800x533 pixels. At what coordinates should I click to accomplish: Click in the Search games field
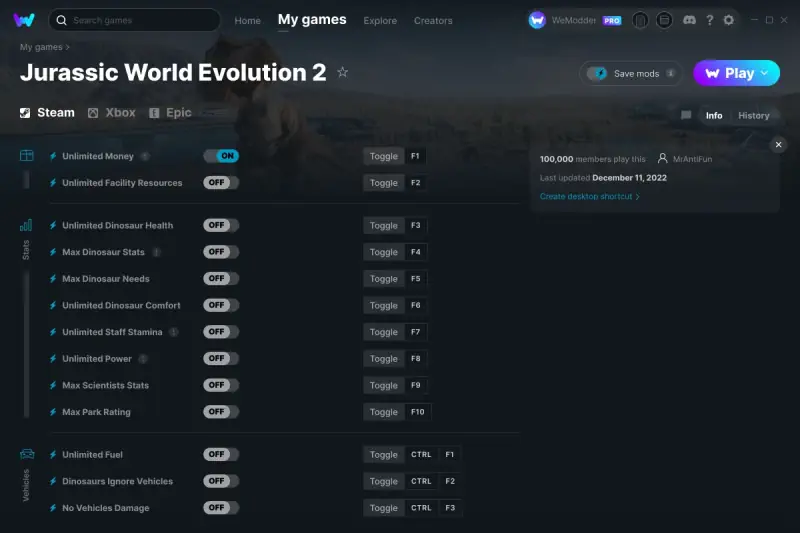click(x=134, y=20)
